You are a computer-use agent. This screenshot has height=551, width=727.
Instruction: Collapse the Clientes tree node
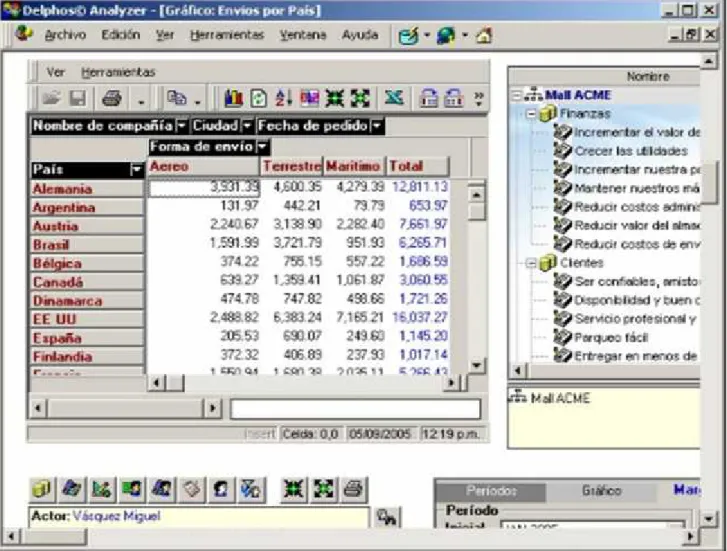point(531,263)
